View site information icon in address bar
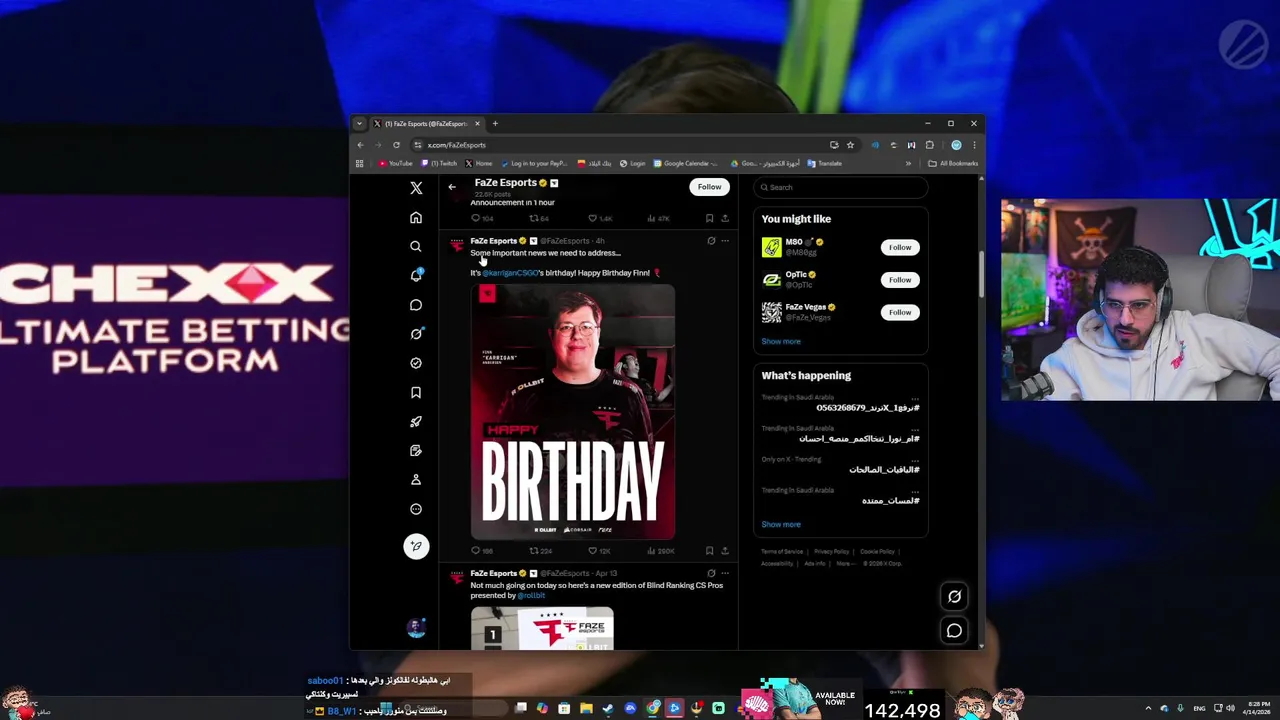Viewport: 1280px width, 720px height. [x=418, y=145]
